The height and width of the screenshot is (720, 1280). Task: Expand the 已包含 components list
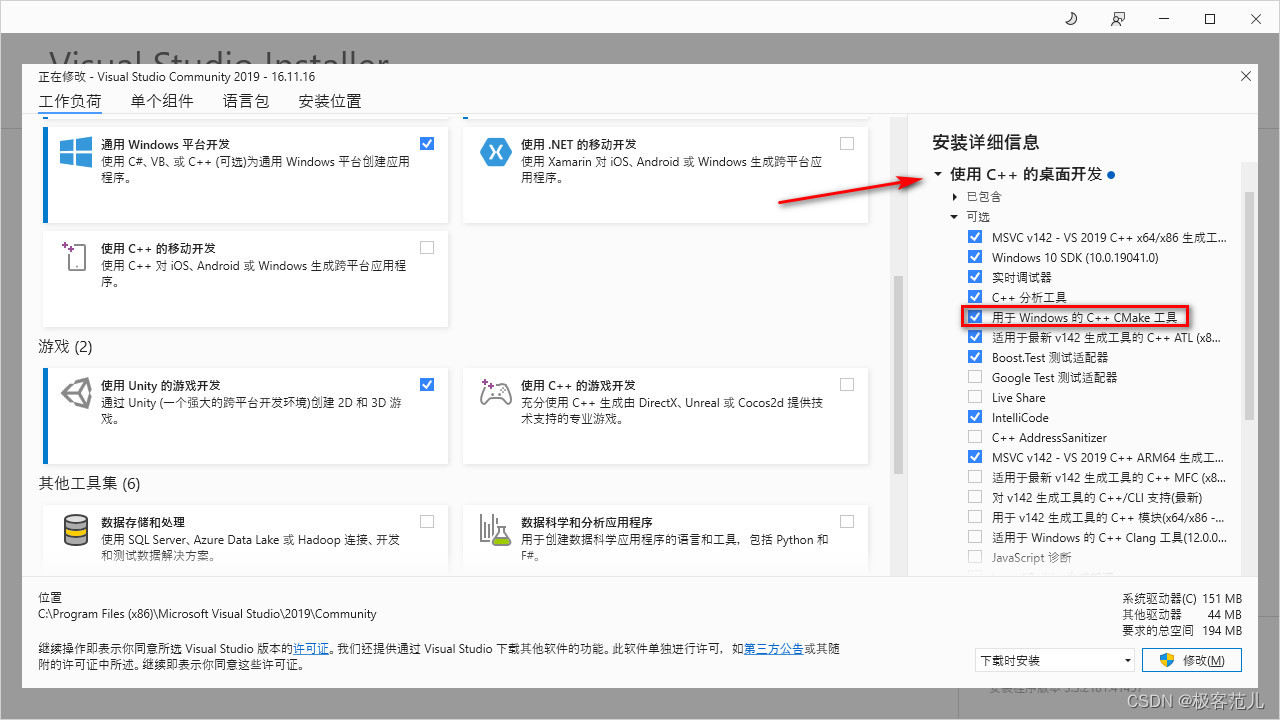(955, 197)
